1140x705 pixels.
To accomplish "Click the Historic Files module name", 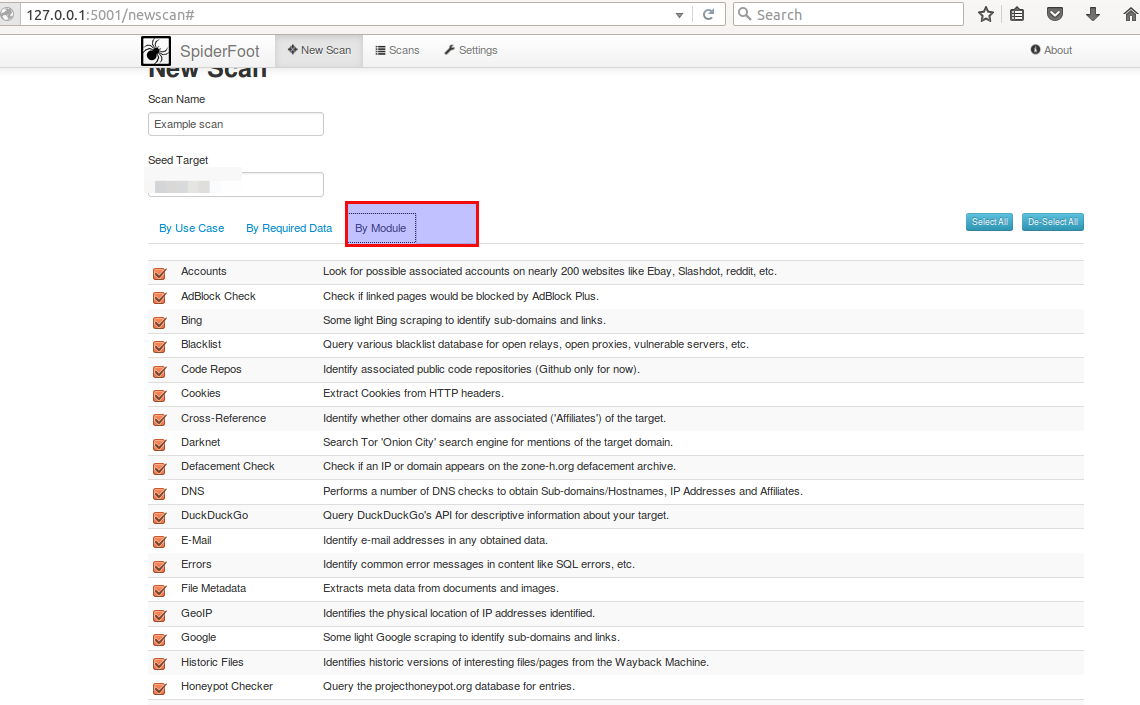I will (x=212, y=662).
